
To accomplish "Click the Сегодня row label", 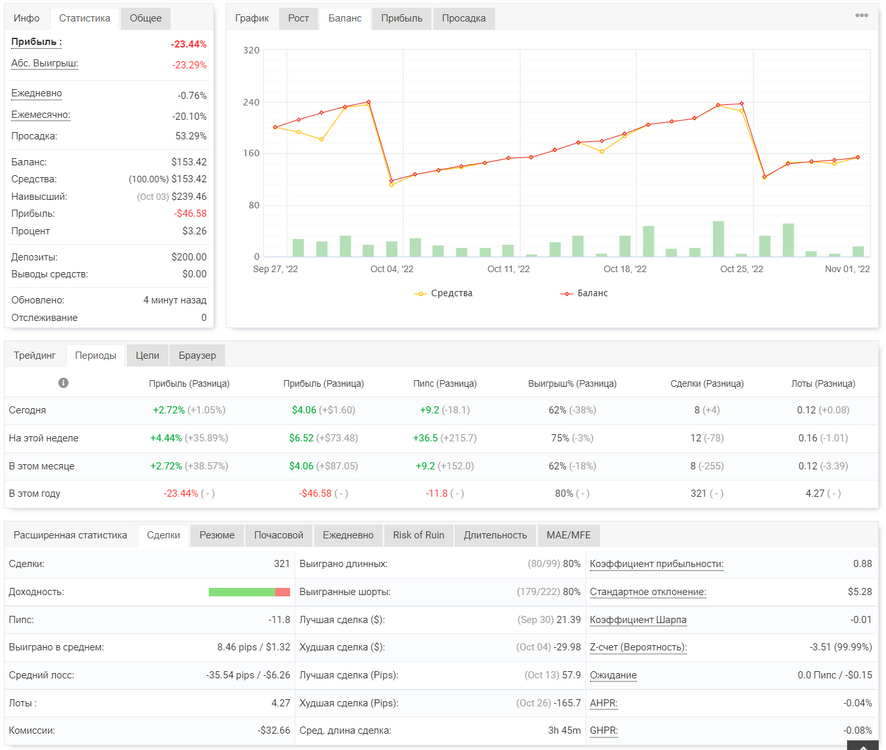I will point(27,410).
